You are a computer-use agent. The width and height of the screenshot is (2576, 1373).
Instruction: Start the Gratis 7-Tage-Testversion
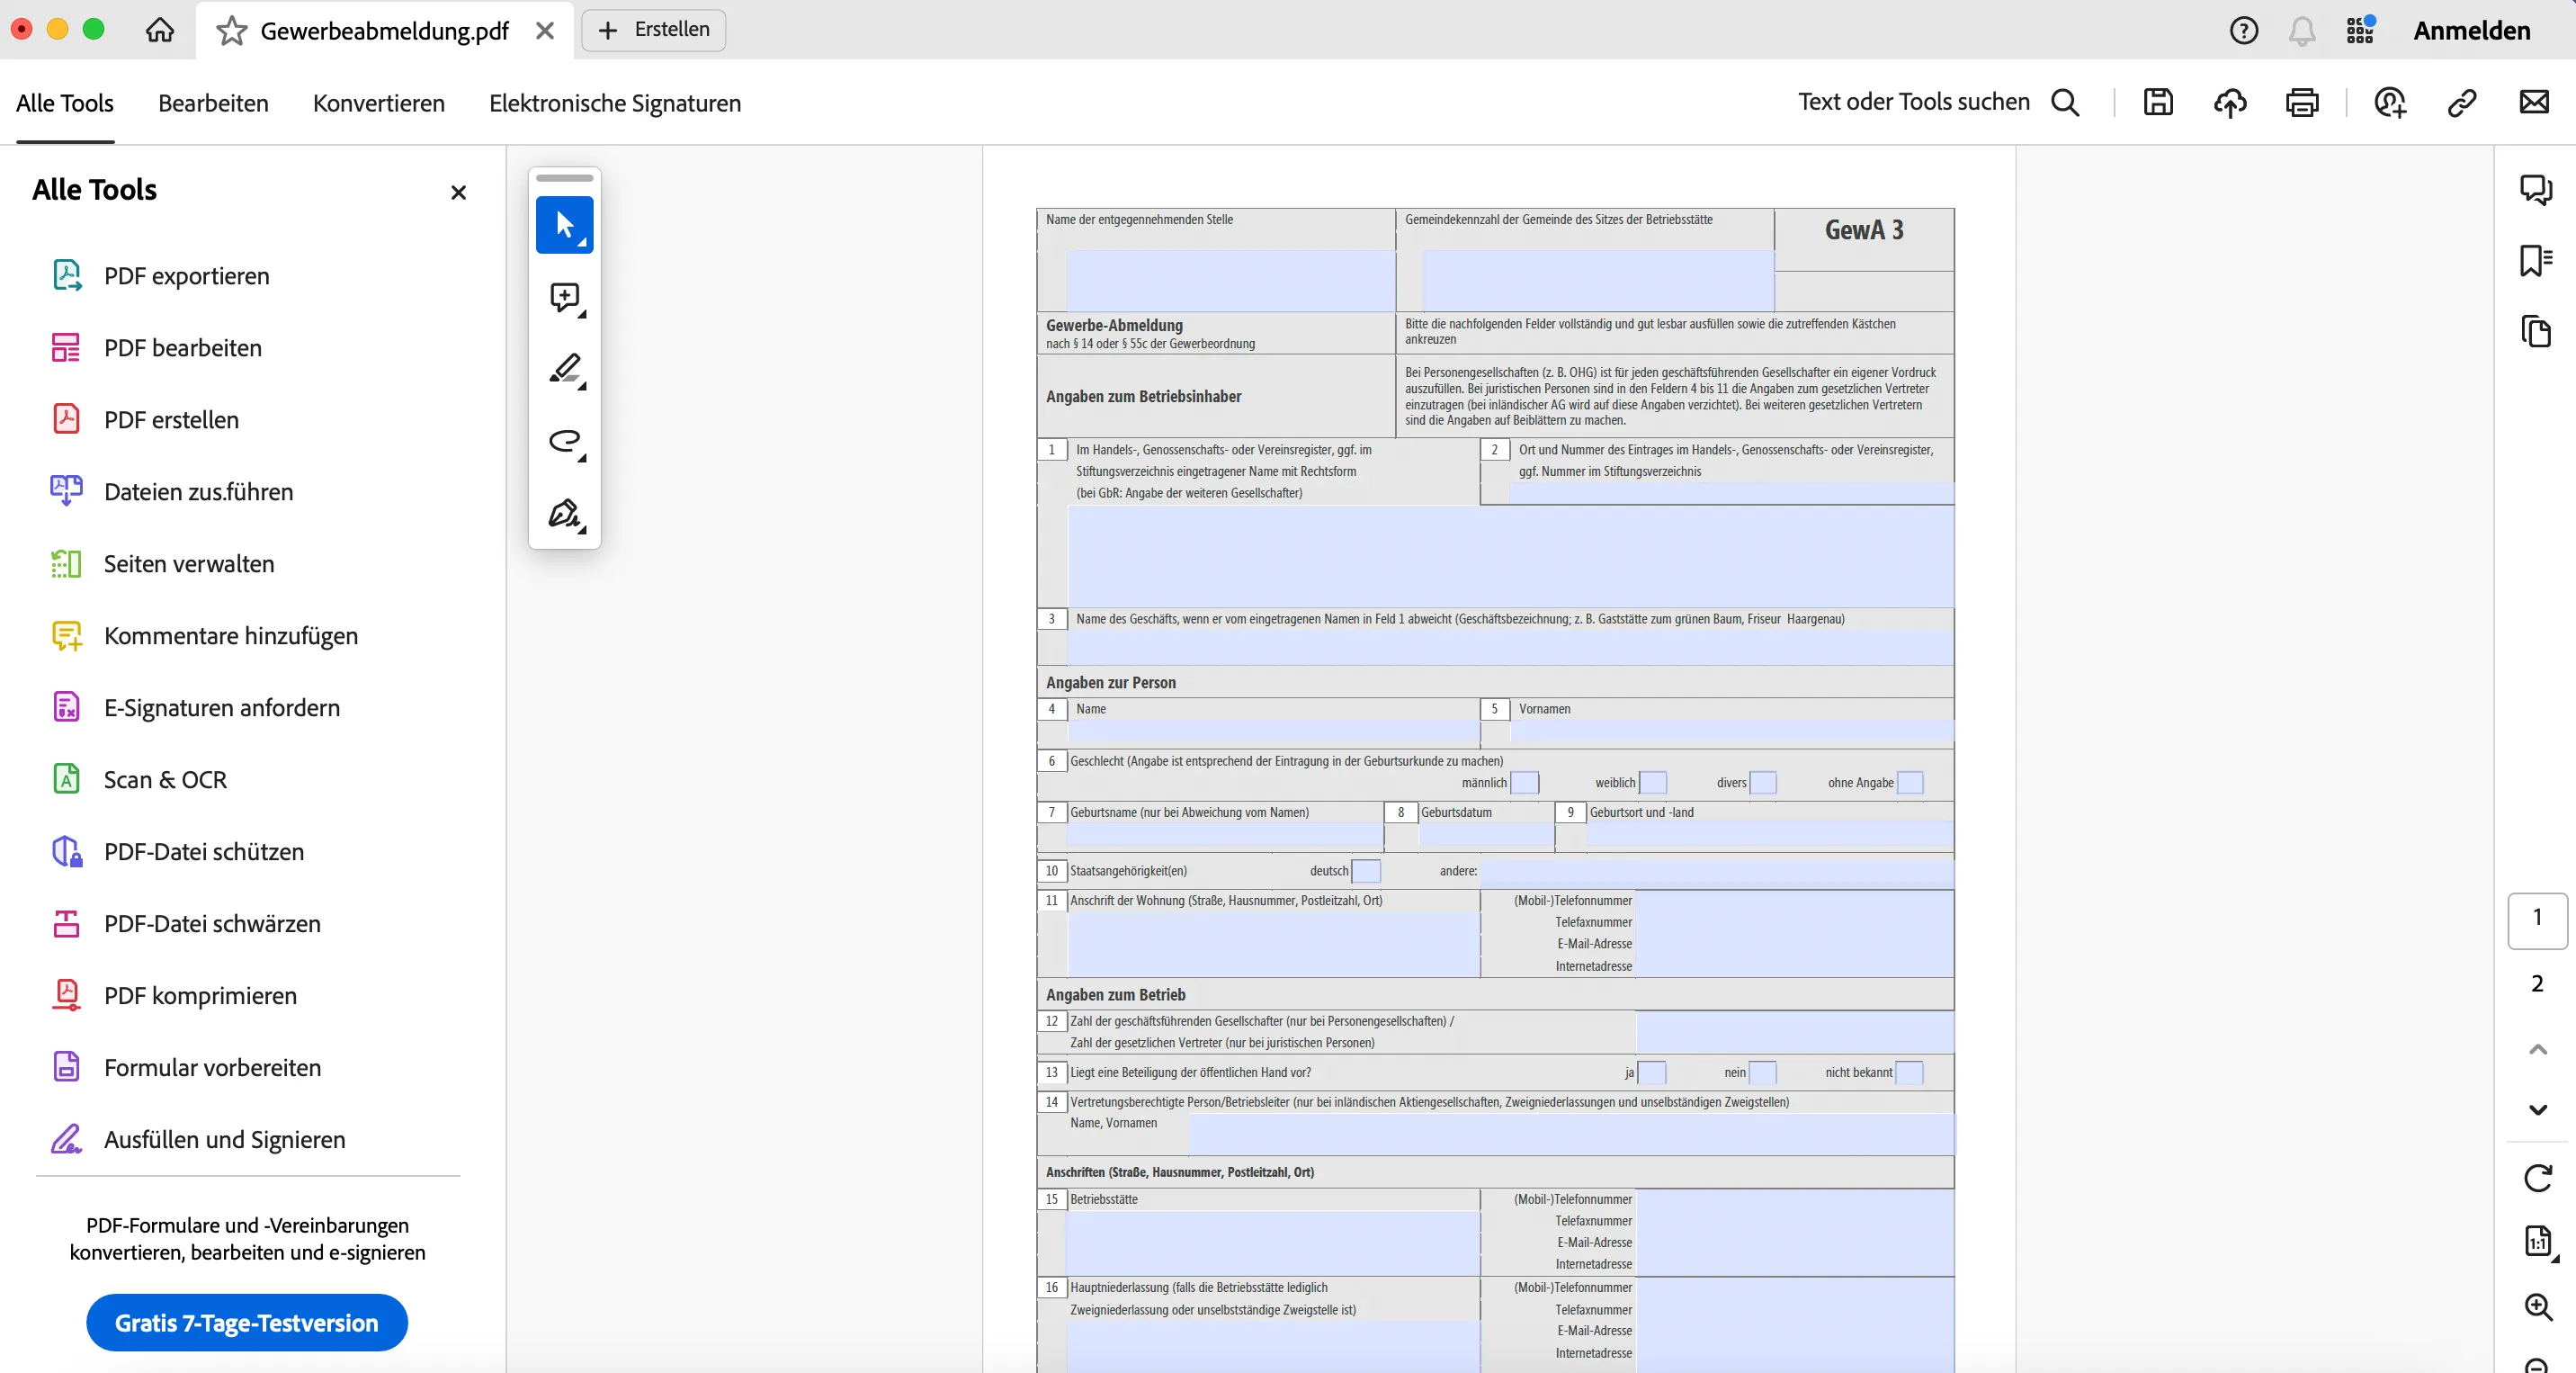246,1322
